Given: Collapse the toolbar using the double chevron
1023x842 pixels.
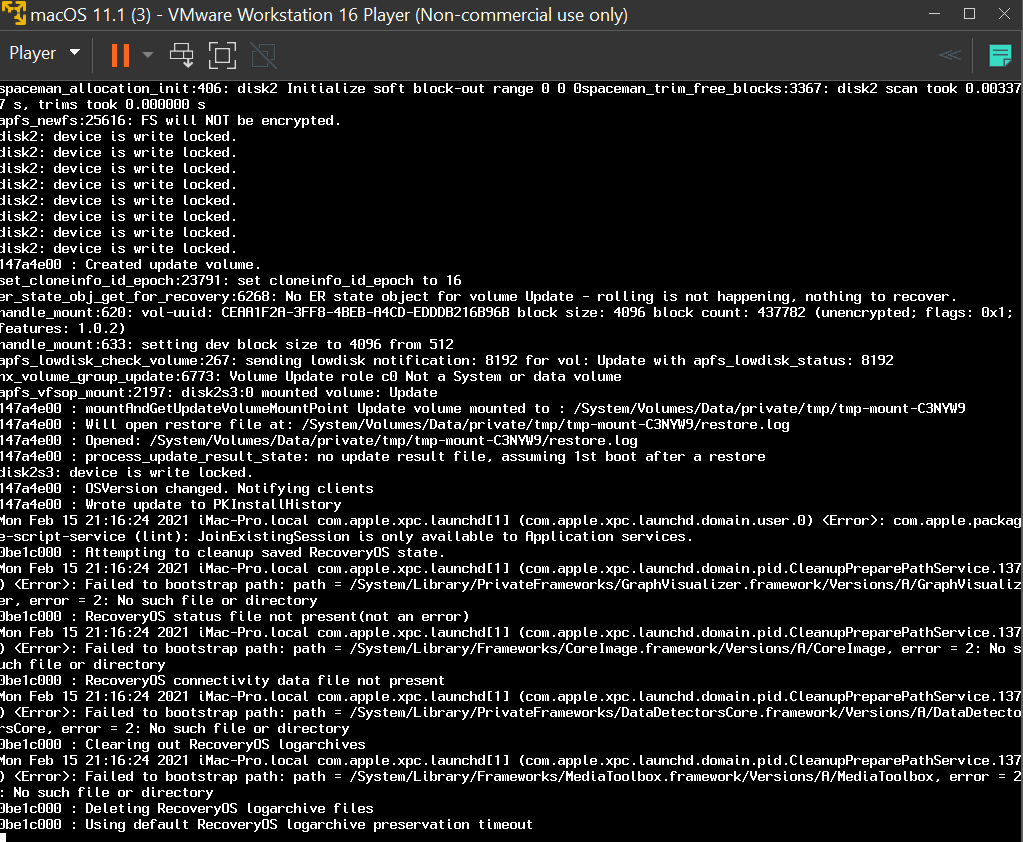Looking at the screenshot, I should (x=950, y=54).
